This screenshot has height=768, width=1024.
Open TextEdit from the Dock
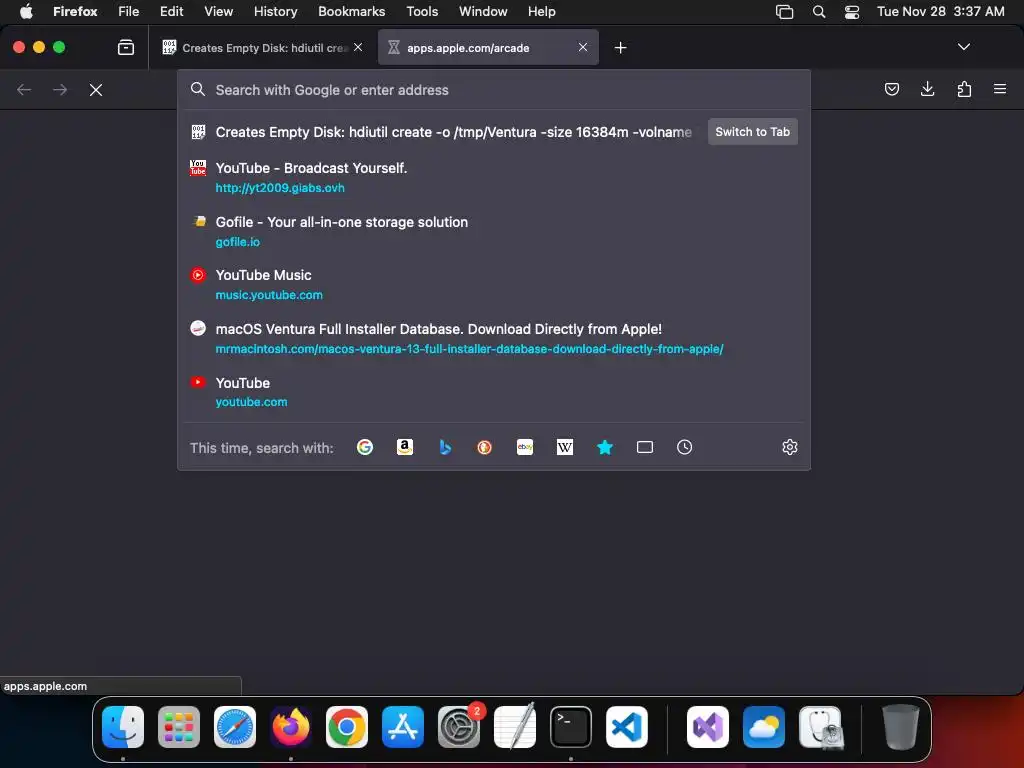click(x=515, y=727)
